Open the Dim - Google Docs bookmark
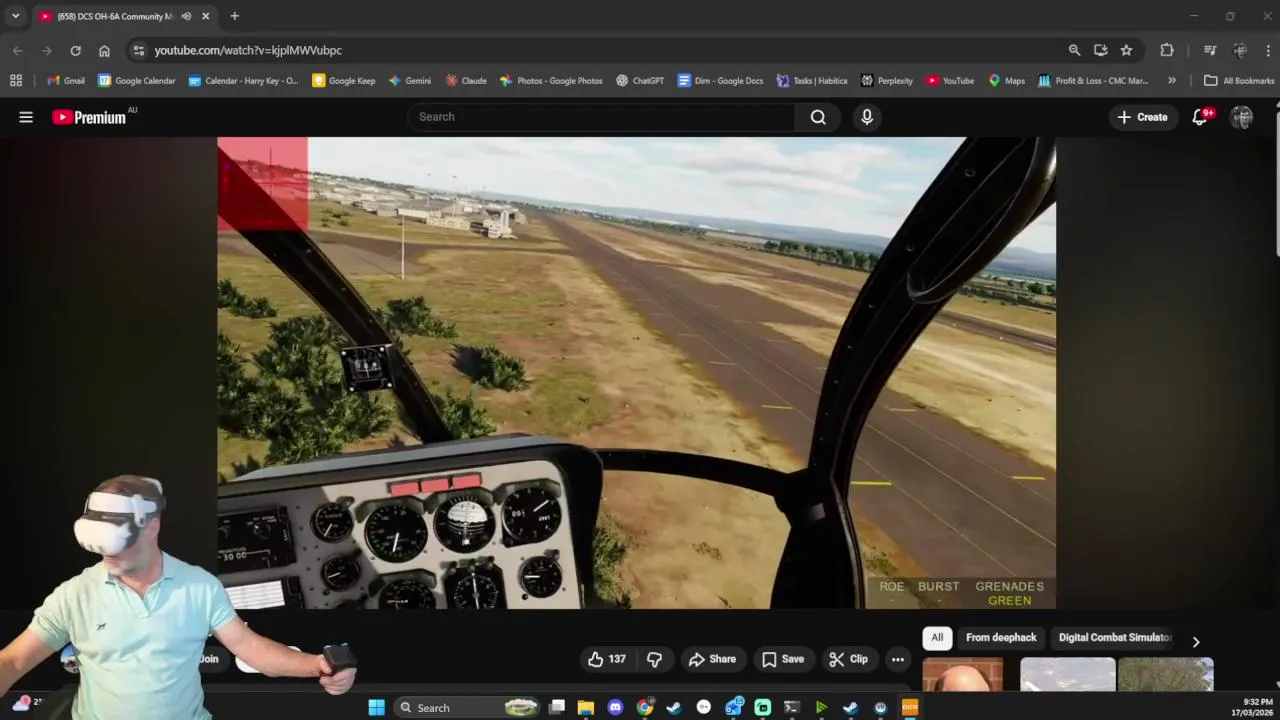 (720, 80)
